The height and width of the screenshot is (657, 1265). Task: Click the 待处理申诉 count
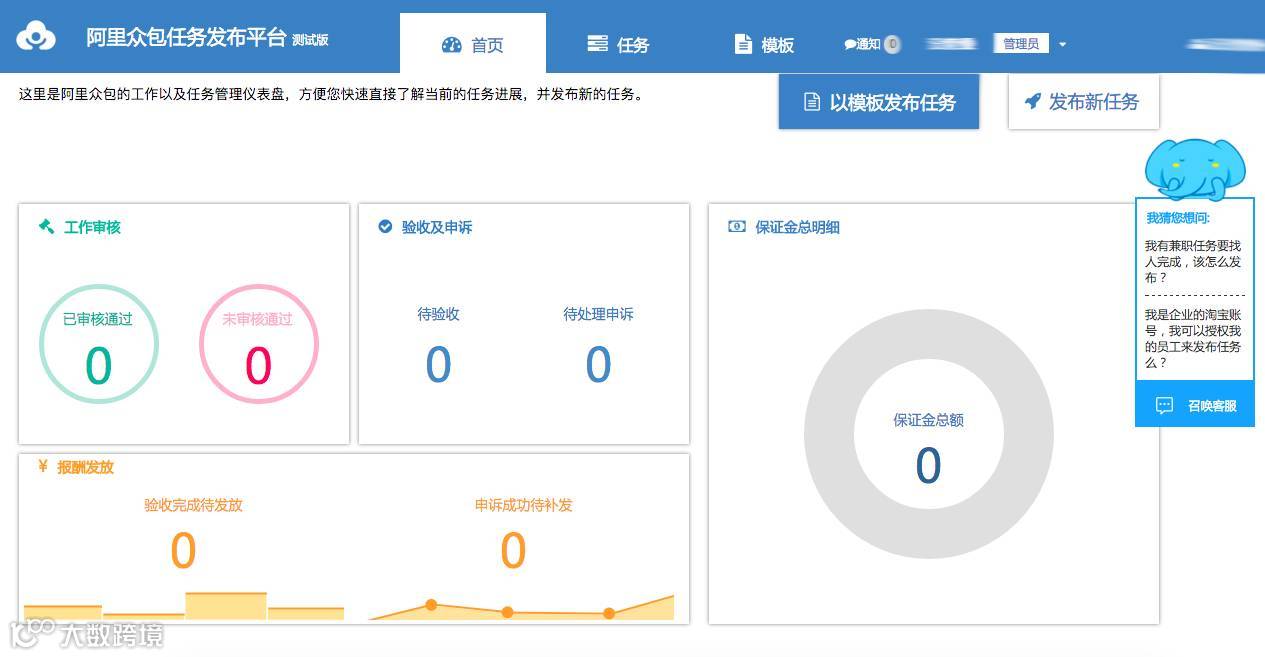[x=598, y=364]
